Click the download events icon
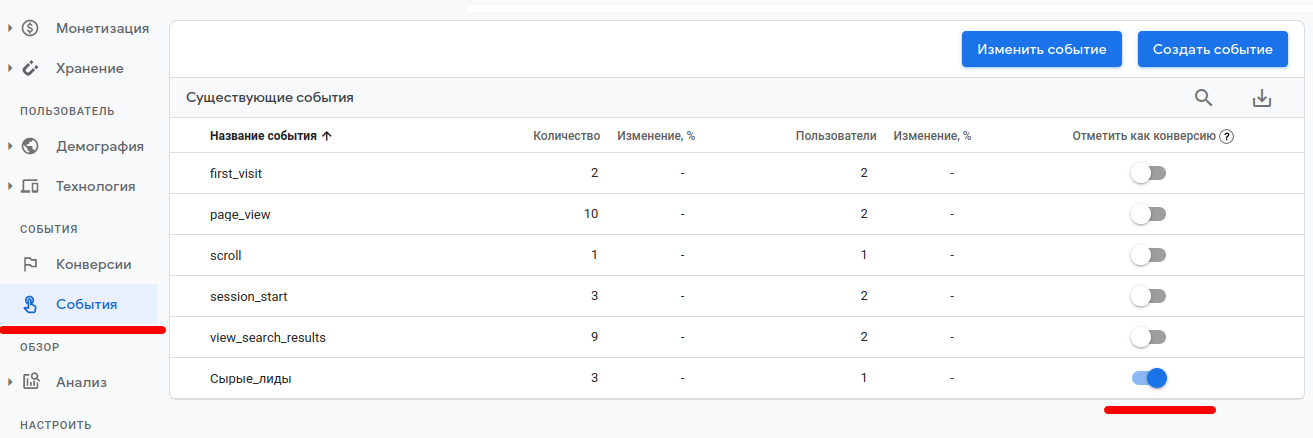The width and height of the screenshot is (1313, 438). click(1262, 98)
